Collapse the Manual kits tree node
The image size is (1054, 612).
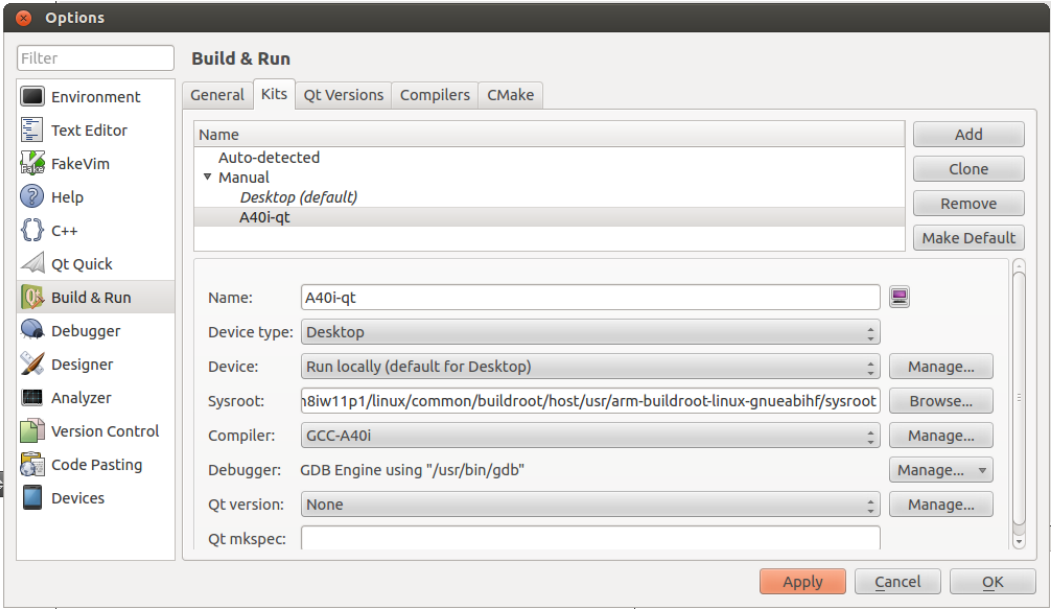(208, 177)
